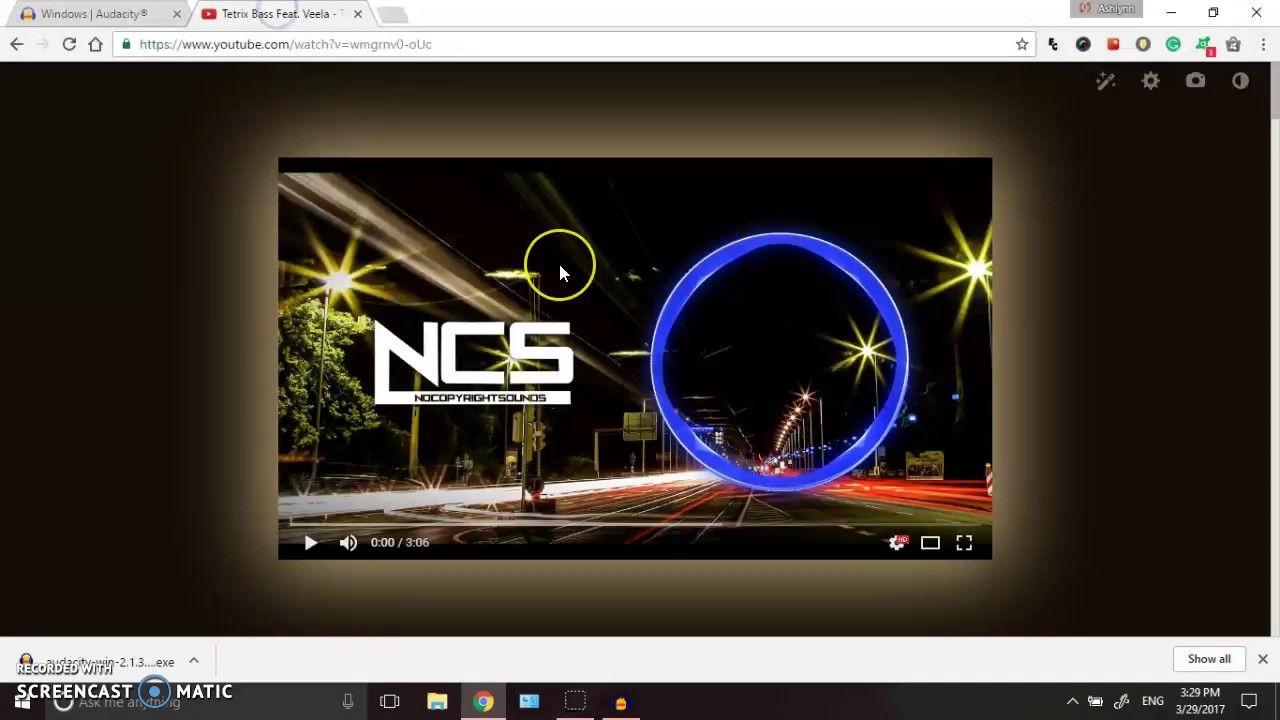Open the EC extension icon
The image size is (1280, 720).
point(1053,44)
